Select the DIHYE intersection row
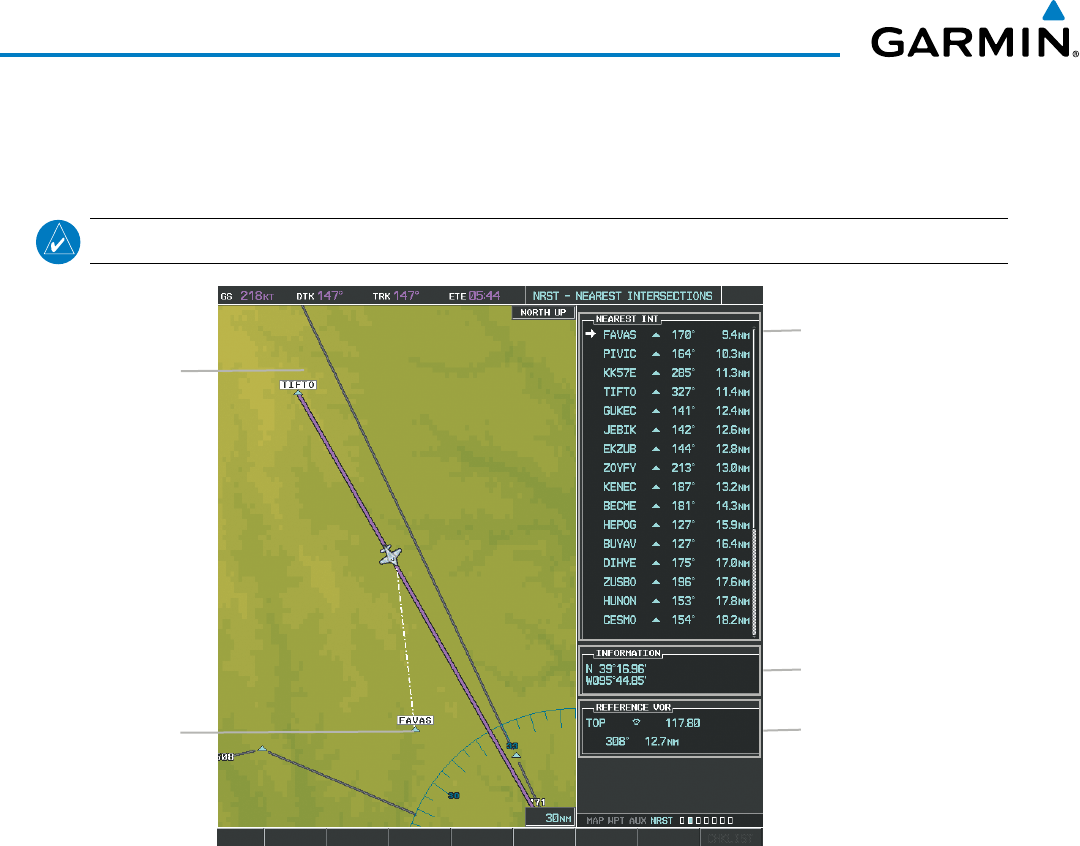 click(x=676, y=563)
